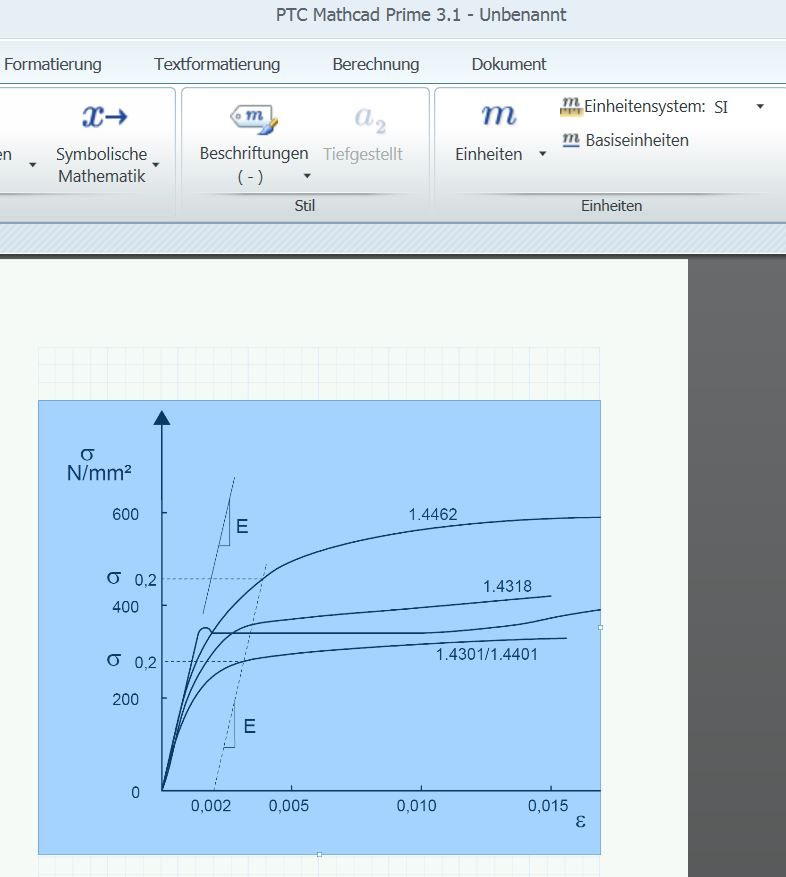Click the Symbolische Mathematik x→ icon
786x877 pixels.
[x=104, y=117]
